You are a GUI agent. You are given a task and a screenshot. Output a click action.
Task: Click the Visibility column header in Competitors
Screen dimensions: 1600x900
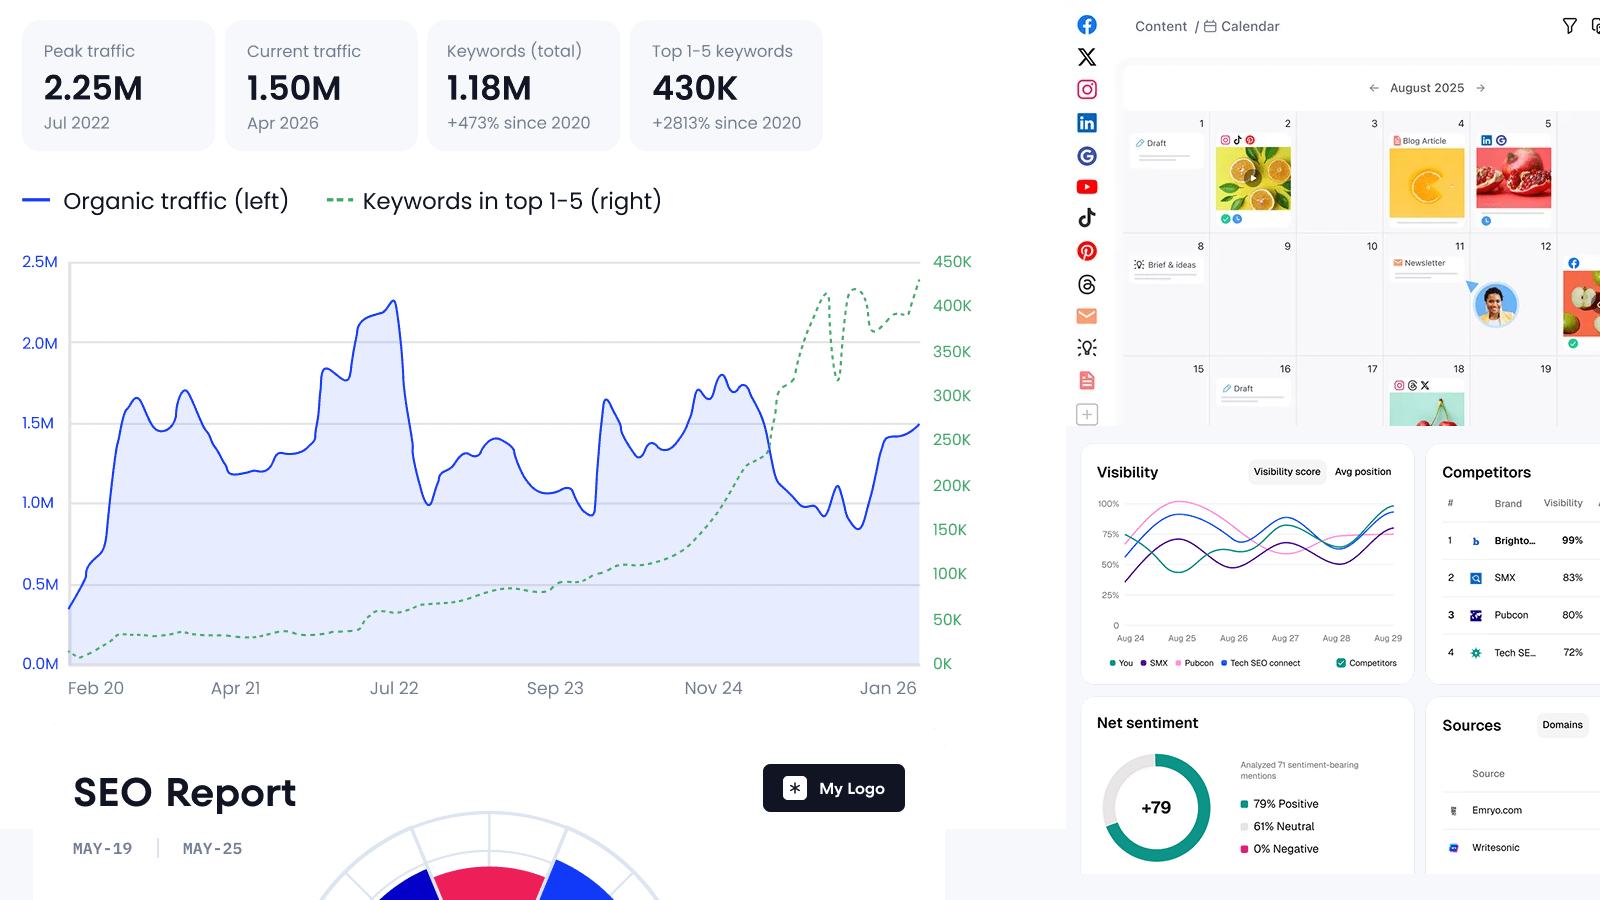1563,503
